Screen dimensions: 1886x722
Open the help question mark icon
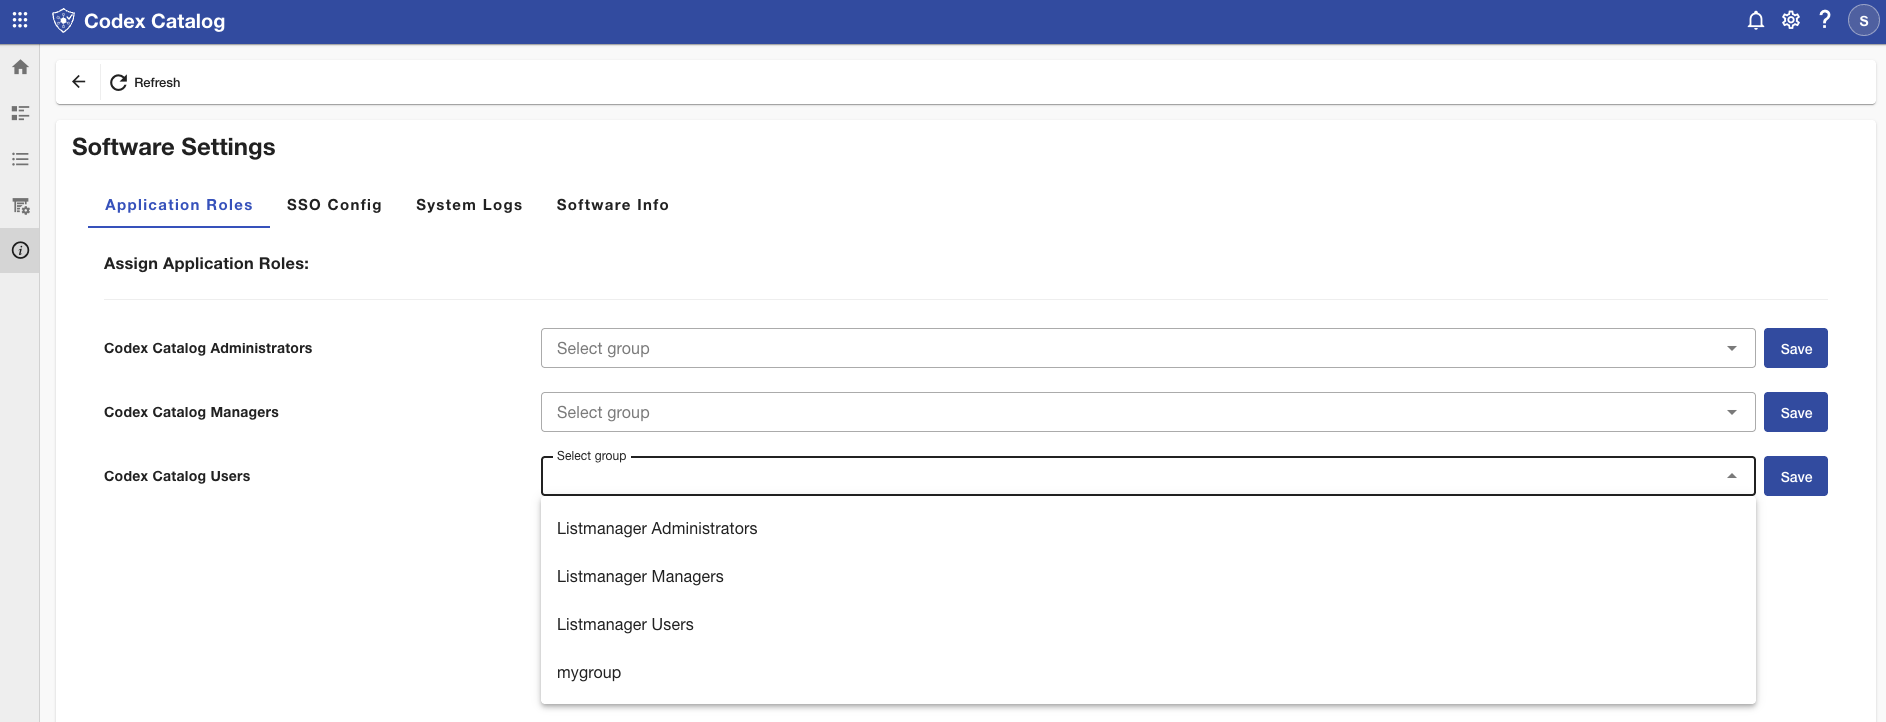(1824, 20)
